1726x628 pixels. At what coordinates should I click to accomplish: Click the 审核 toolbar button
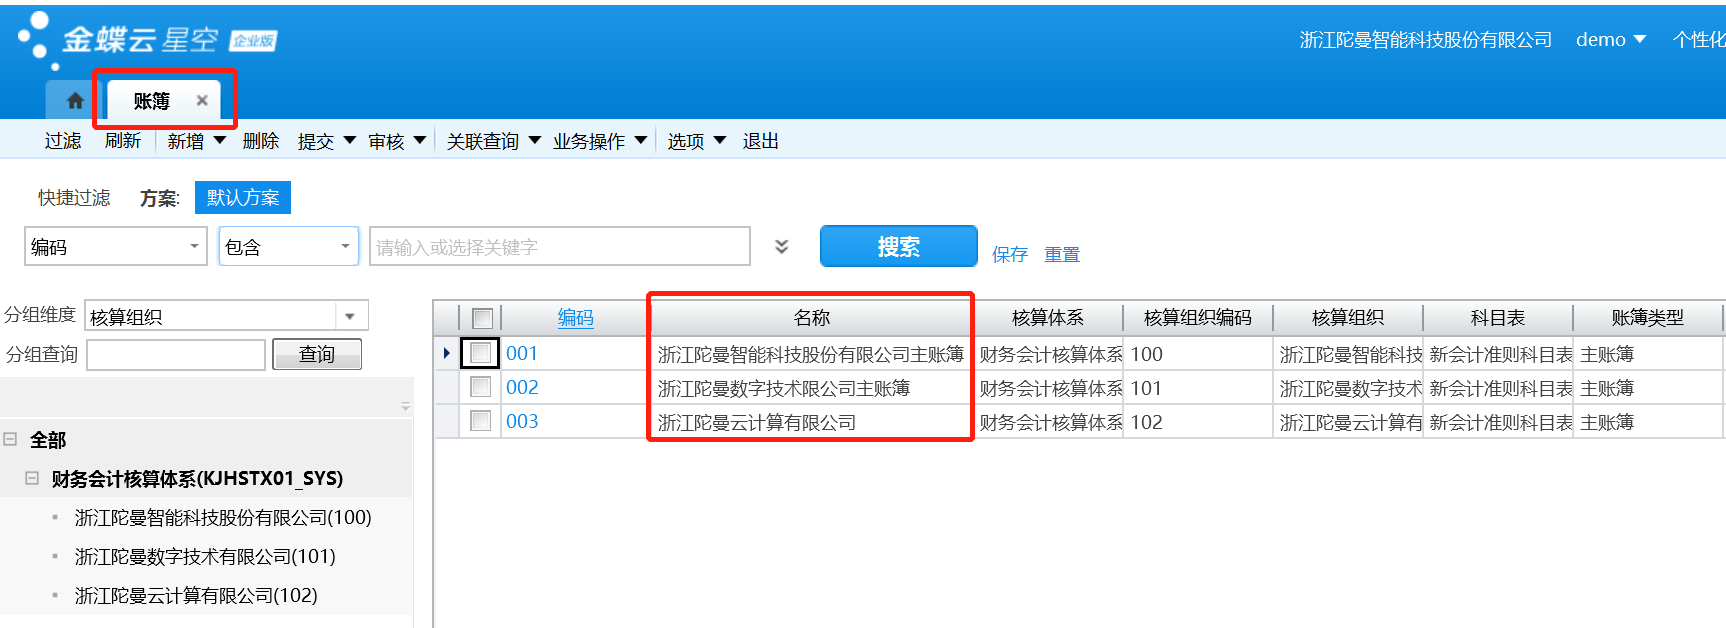(x=386, y=141)
